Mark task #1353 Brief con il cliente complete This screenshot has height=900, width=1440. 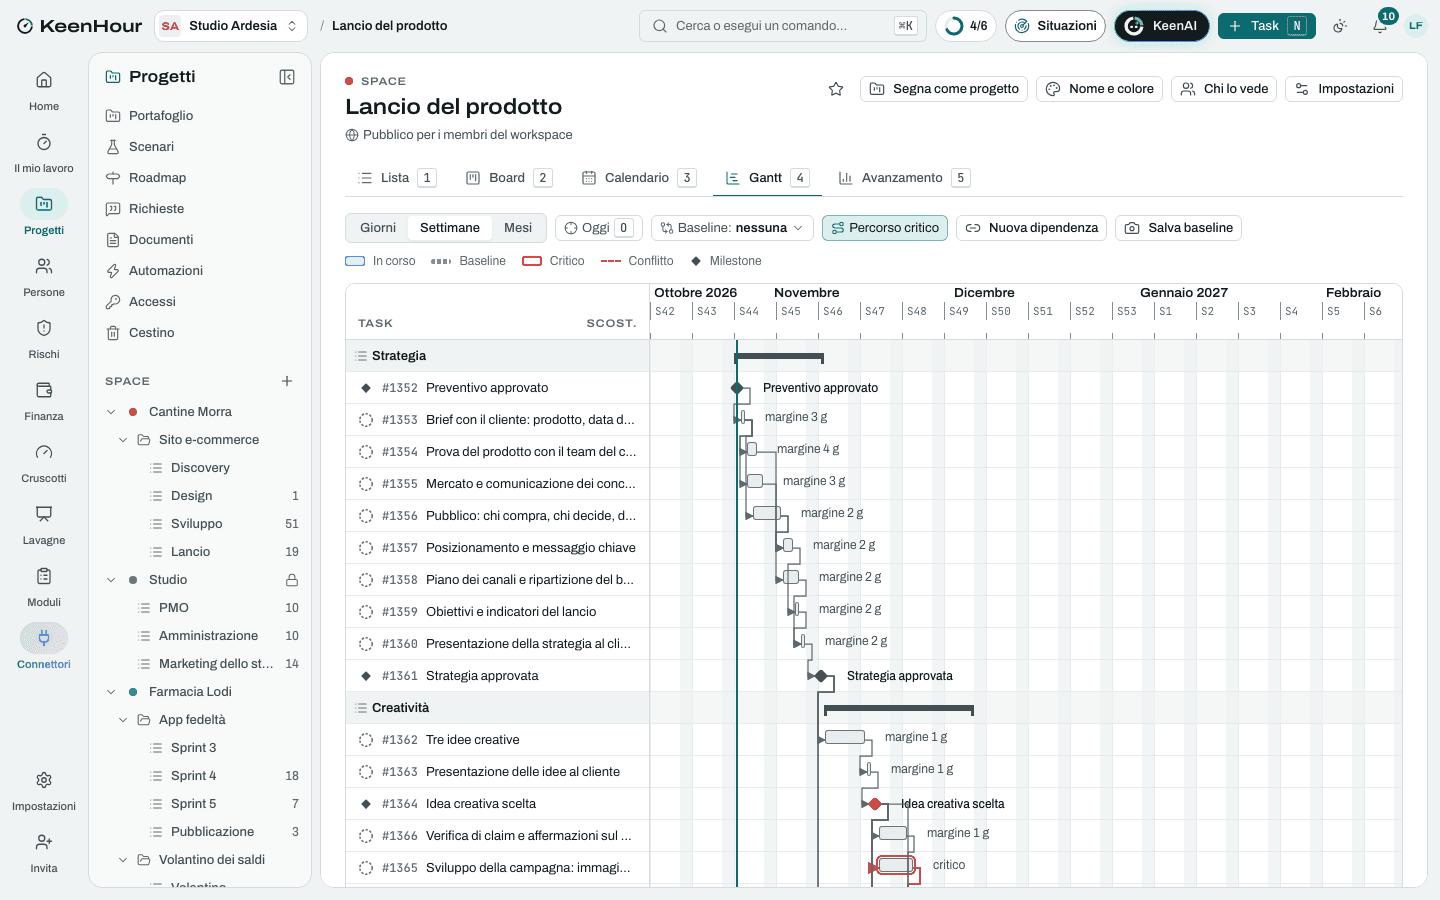[366, 420]
